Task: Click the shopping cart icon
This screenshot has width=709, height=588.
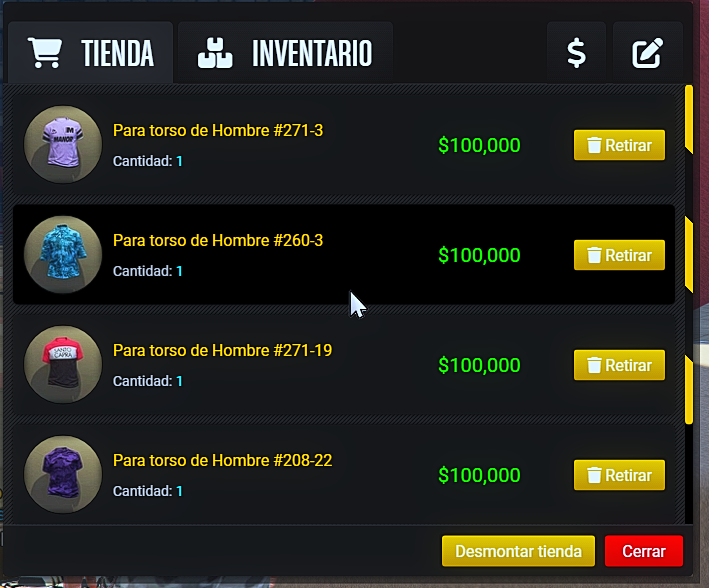Action: [45, 53]
